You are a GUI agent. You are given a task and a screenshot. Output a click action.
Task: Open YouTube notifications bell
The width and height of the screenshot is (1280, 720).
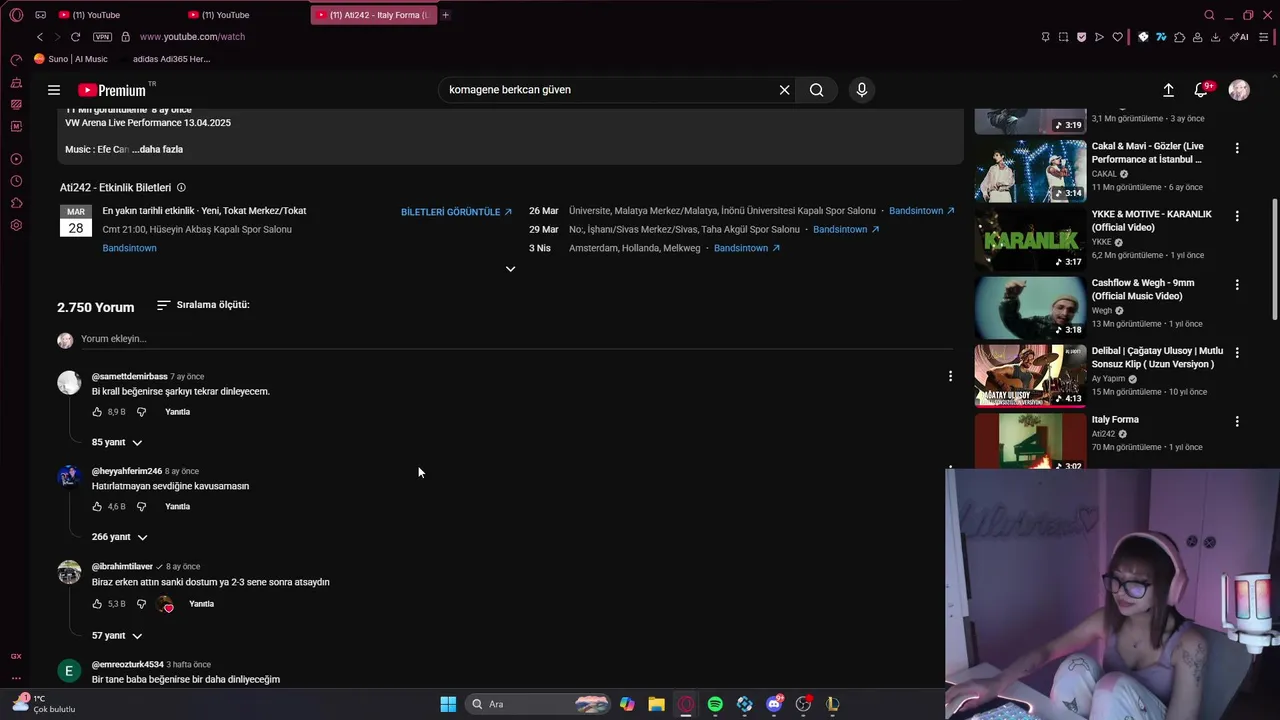pyautogui.click(x=1201, y=90)
